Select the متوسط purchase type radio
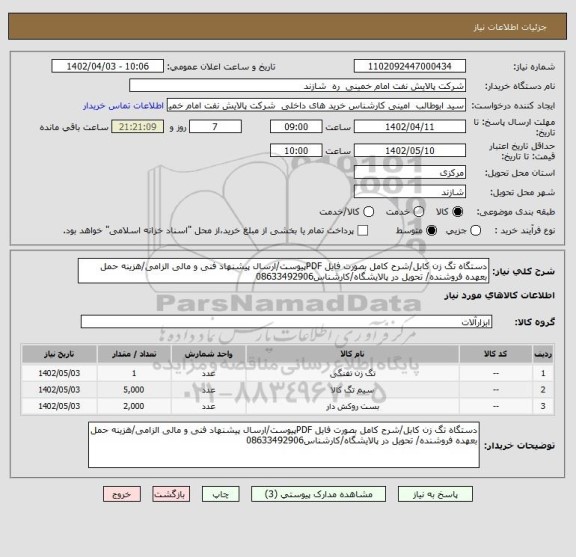Screen dimensions: 576x557 (431, 231)
